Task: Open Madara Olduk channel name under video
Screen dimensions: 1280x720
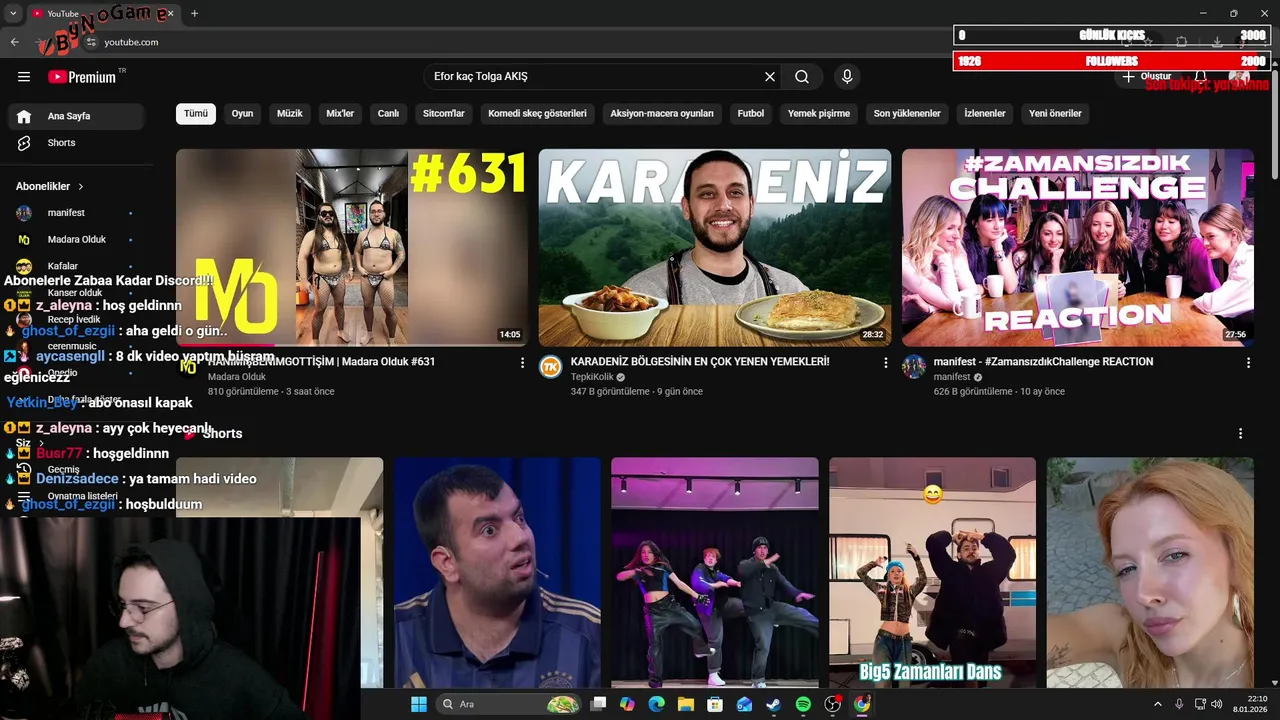Action: click(x=237, y=377)
